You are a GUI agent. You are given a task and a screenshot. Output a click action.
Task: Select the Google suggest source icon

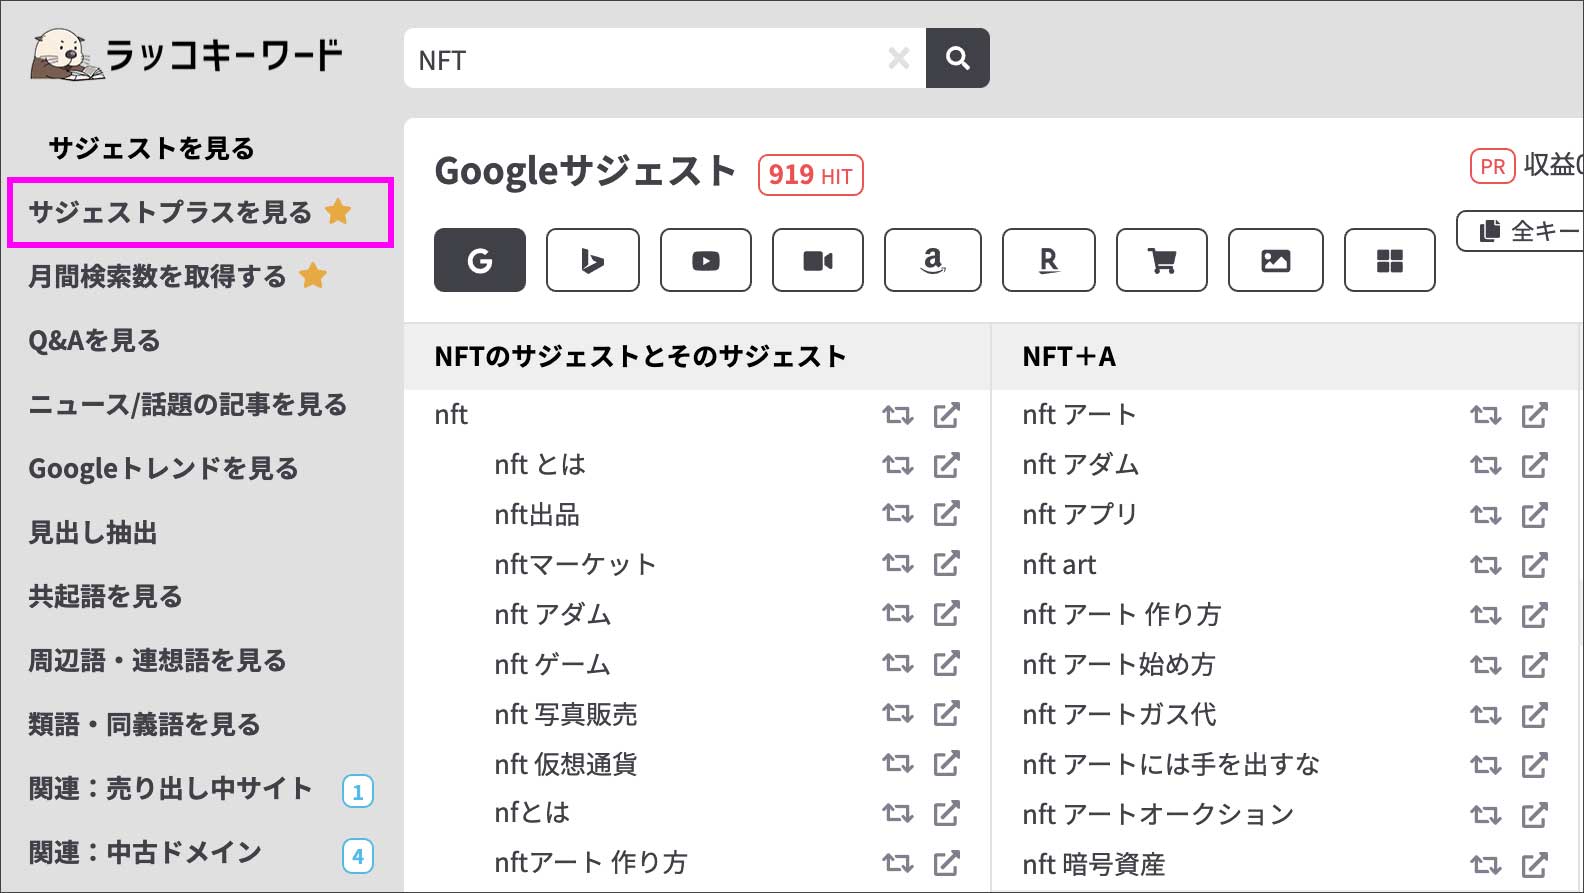click(480, 260)
